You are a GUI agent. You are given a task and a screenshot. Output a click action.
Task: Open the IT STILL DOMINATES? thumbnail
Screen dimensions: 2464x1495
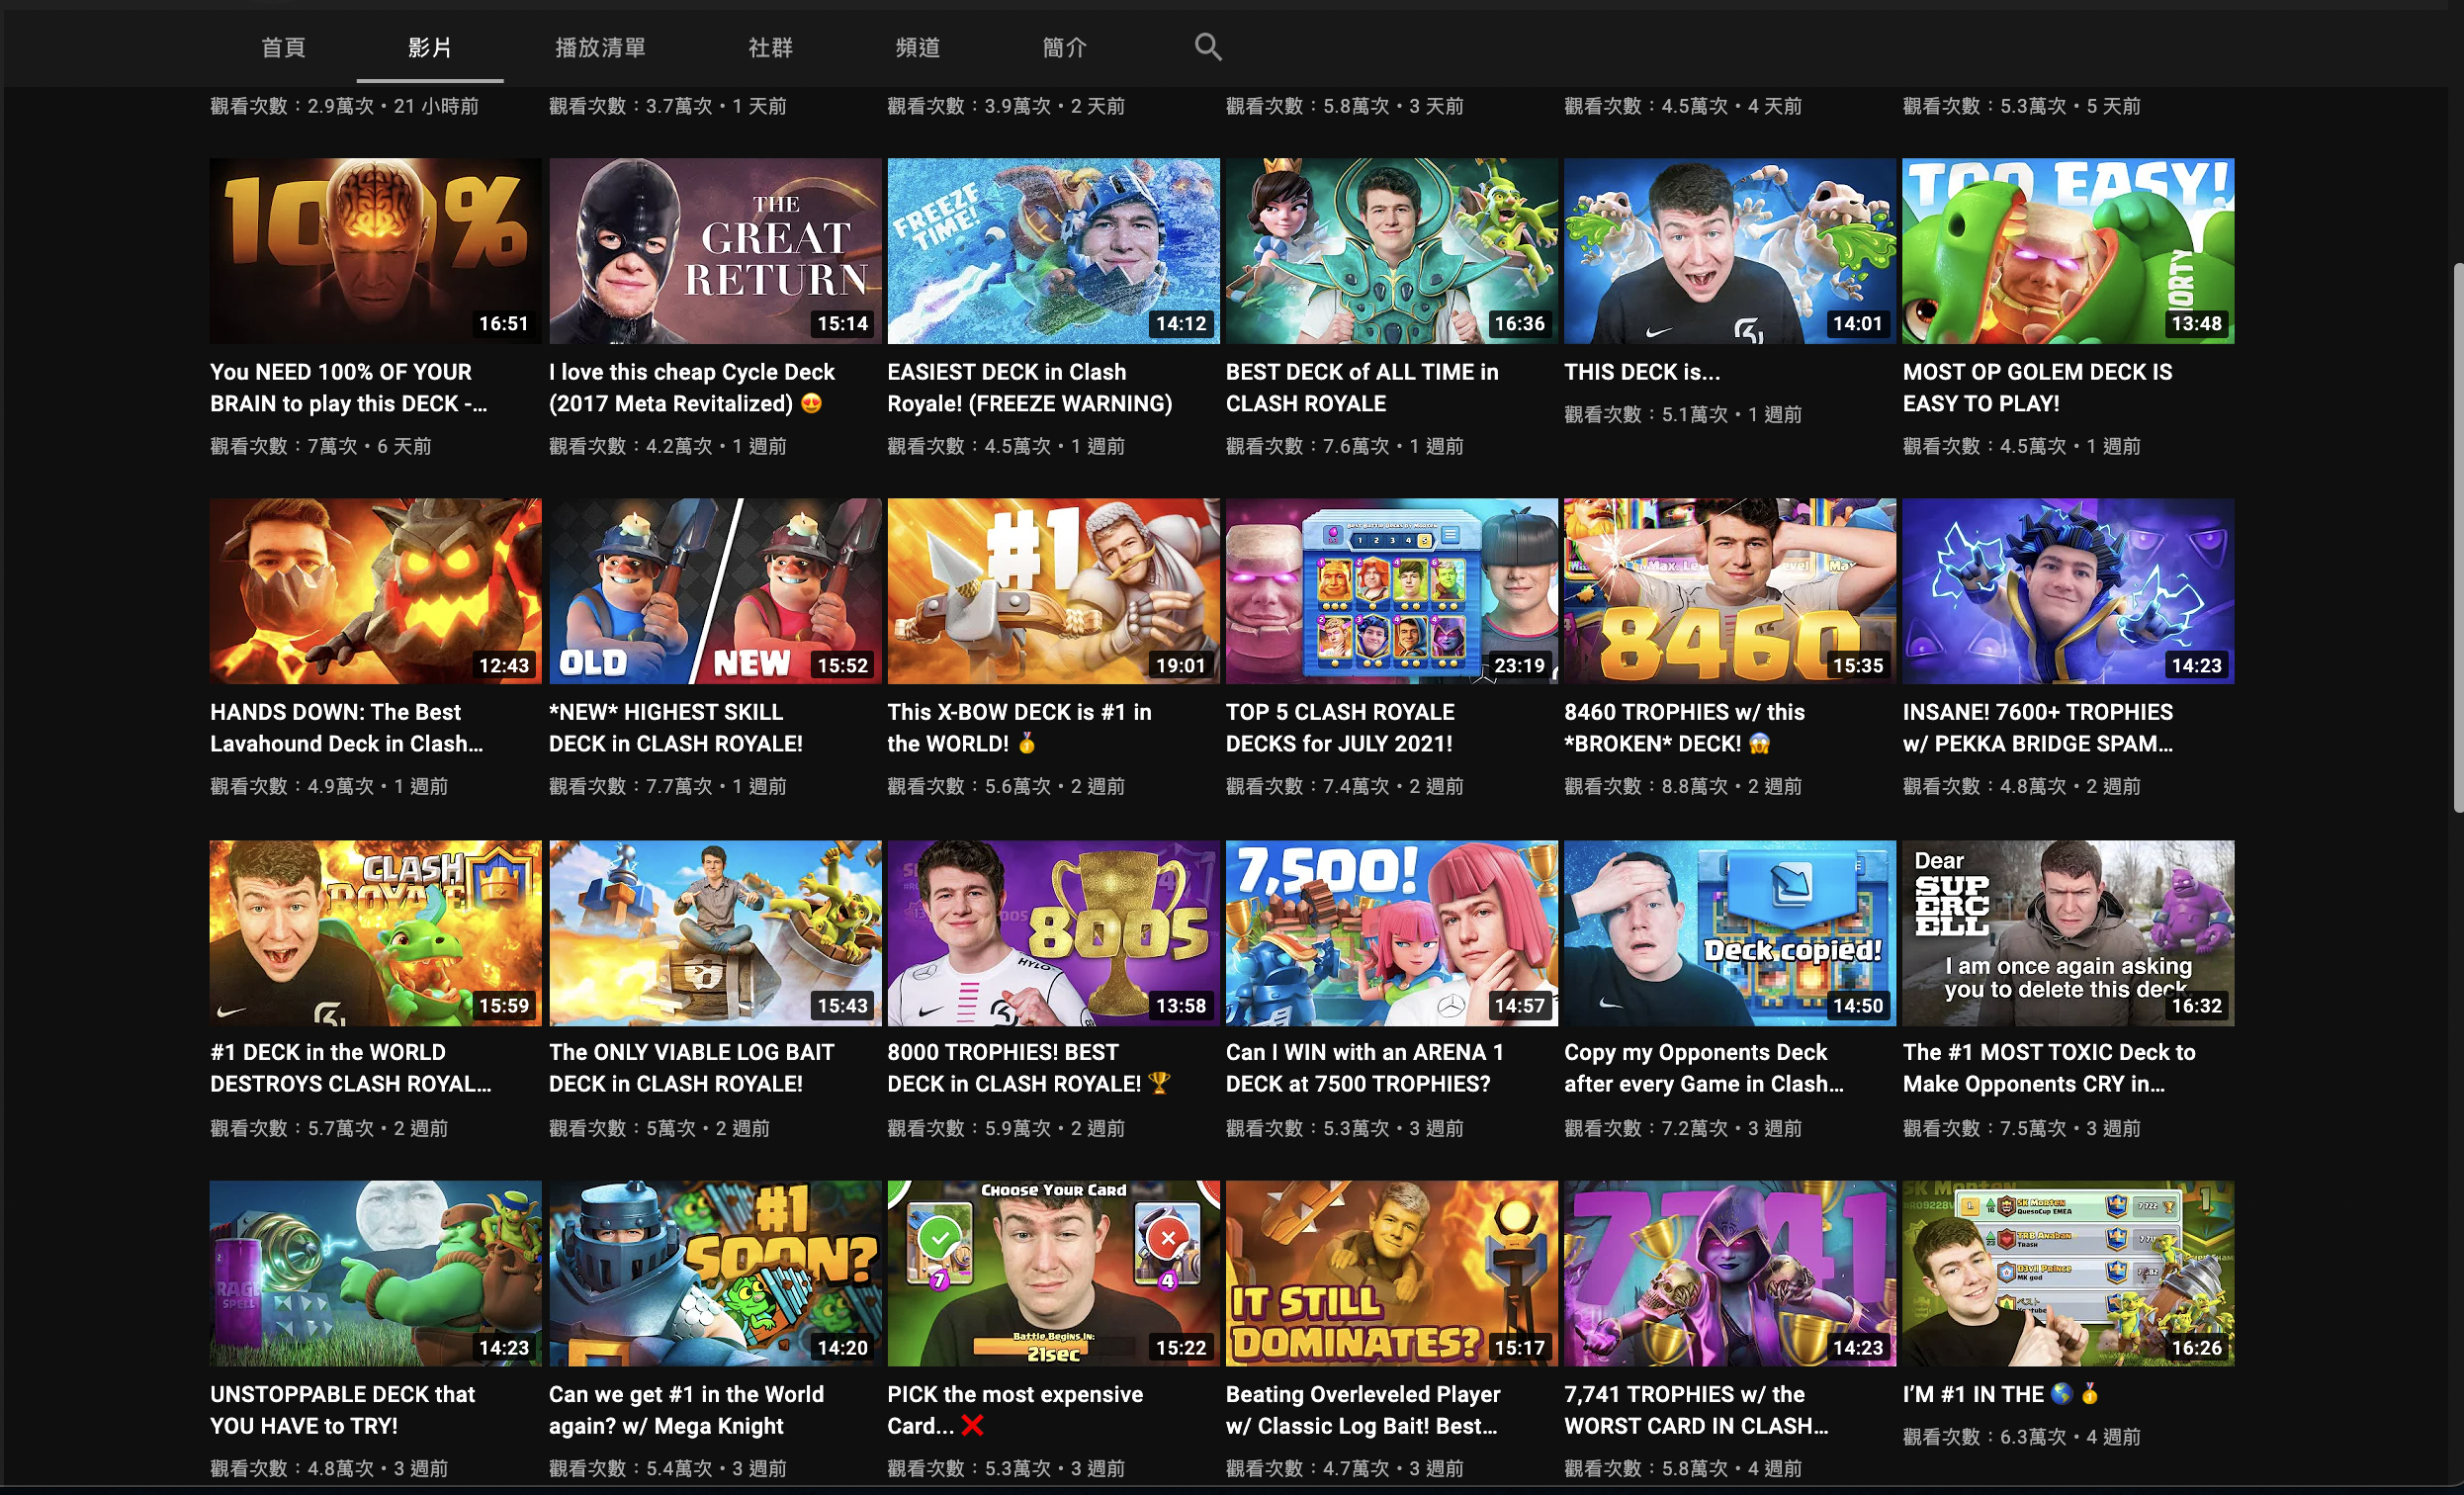tap(1392, 1273)
